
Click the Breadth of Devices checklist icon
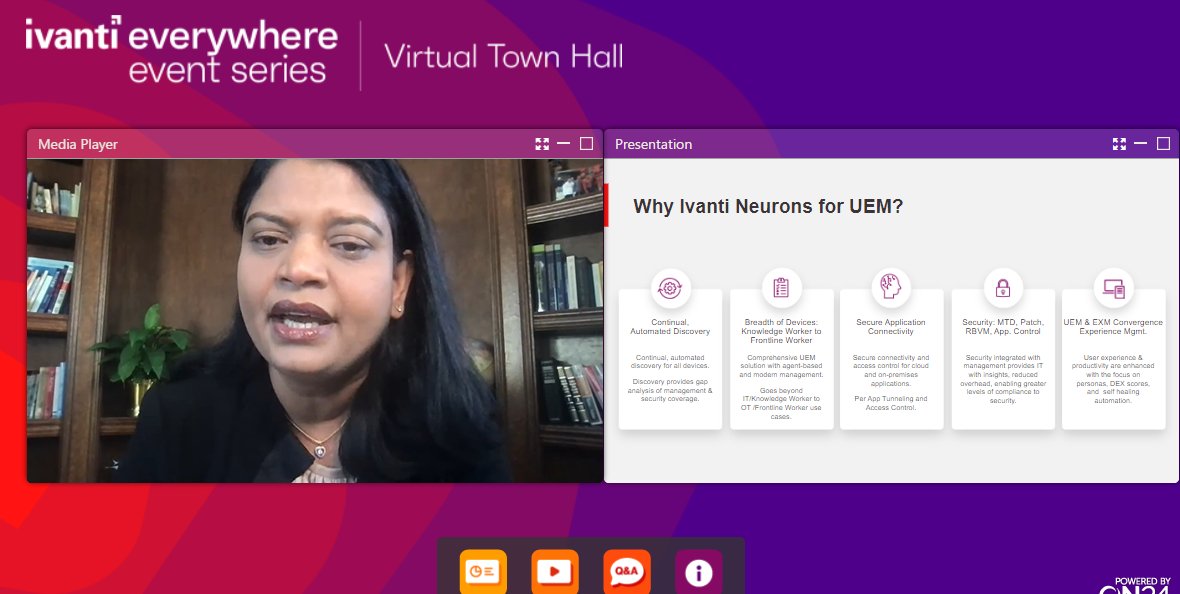point(781,288)
